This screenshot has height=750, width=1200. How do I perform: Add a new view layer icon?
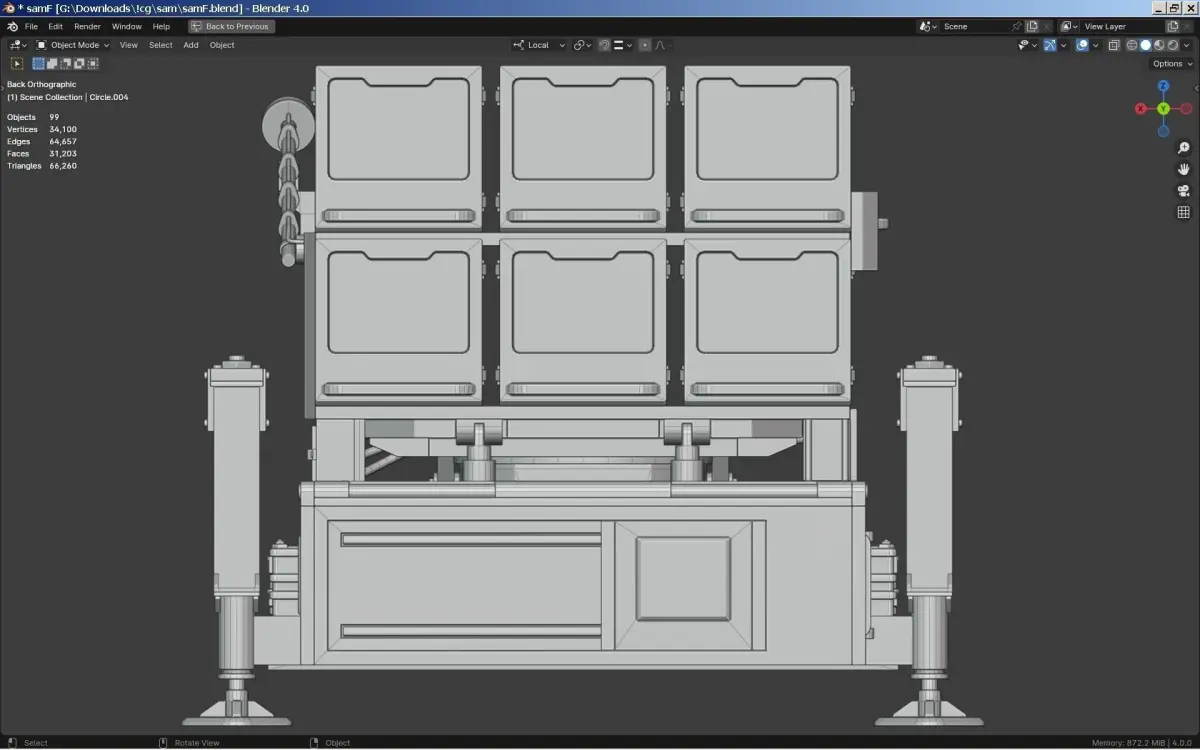pos(1173,26)
